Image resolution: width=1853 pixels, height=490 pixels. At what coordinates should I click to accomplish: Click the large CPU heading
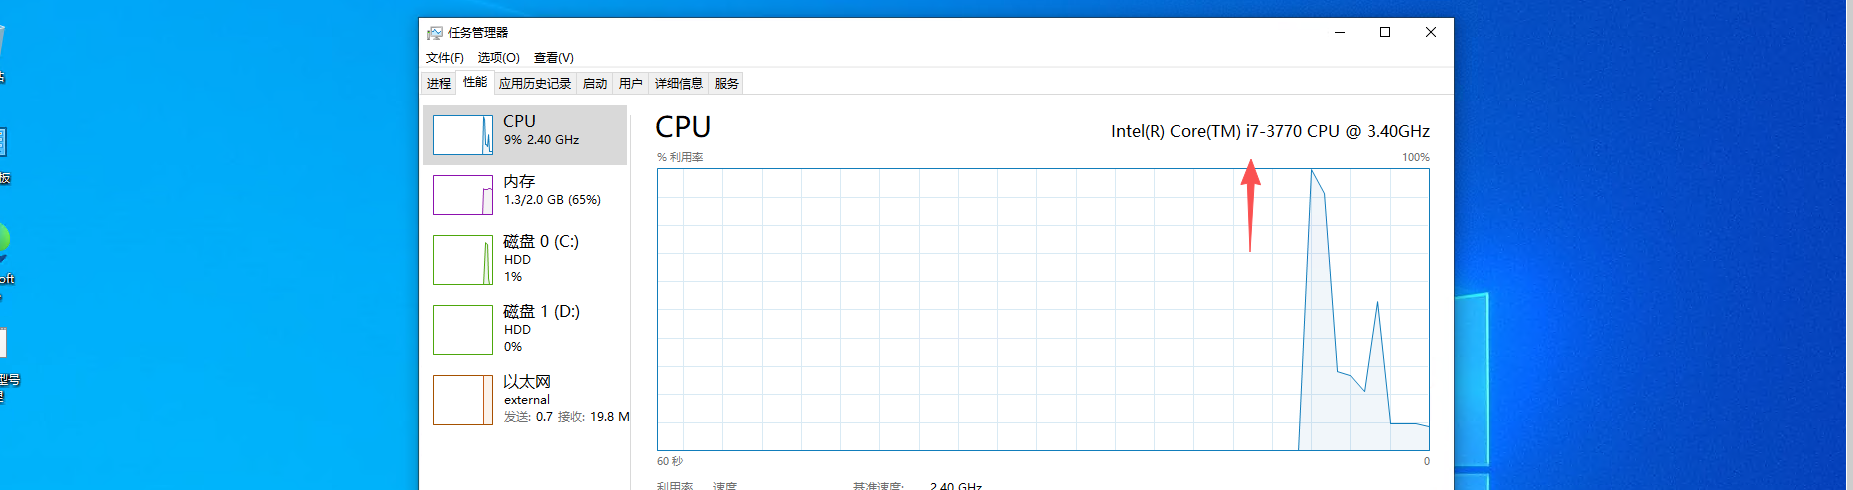(683, 127)
